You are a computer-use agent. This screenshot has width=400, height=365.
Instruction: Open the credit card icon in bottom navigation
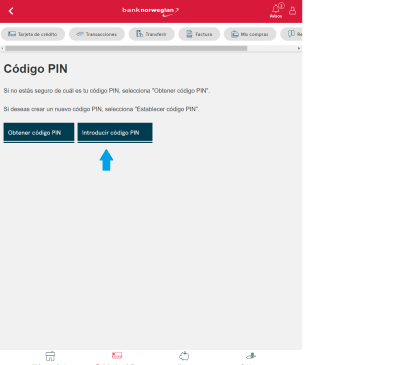[117, 355]
